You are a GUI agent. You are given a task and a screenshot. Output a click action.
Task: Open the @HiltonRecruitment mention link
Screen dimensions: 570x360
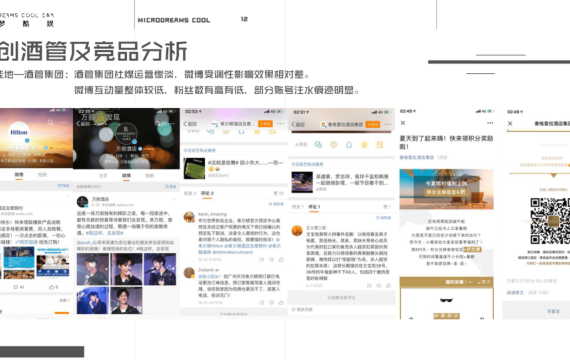232,252
